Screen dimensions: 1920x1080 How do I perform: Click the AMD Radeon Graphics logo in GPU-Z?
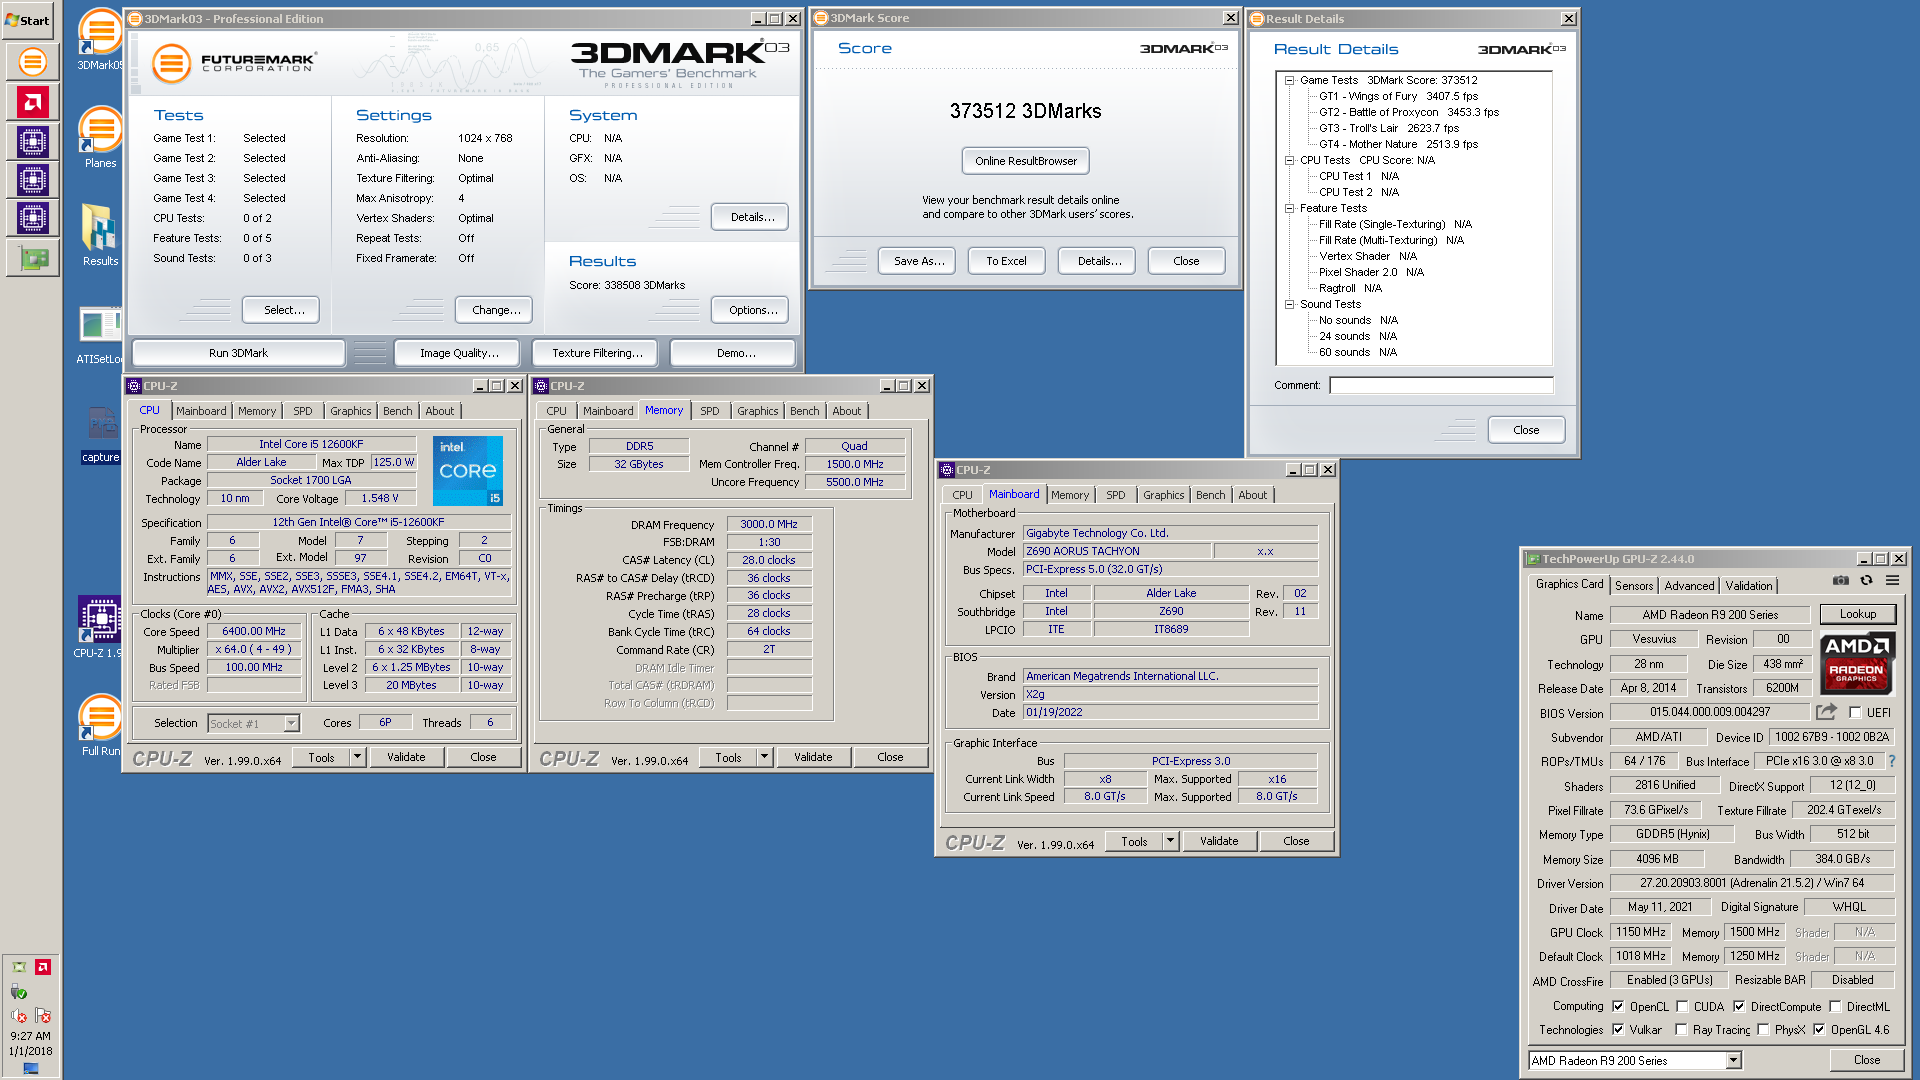(x=1856, y=664)
